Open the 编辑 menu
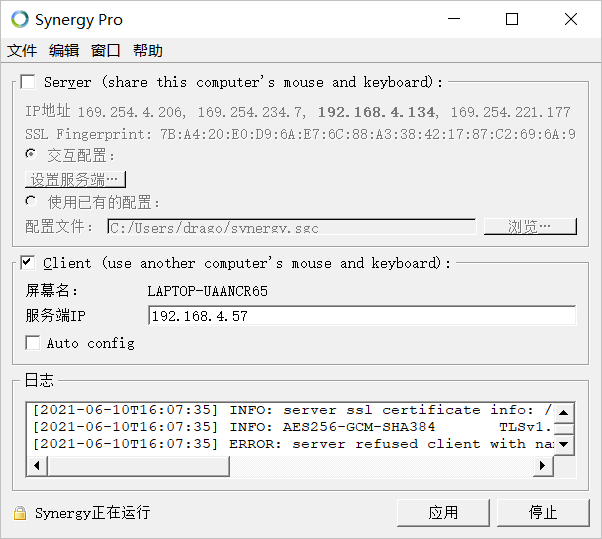602x539 pixels. 64,50
